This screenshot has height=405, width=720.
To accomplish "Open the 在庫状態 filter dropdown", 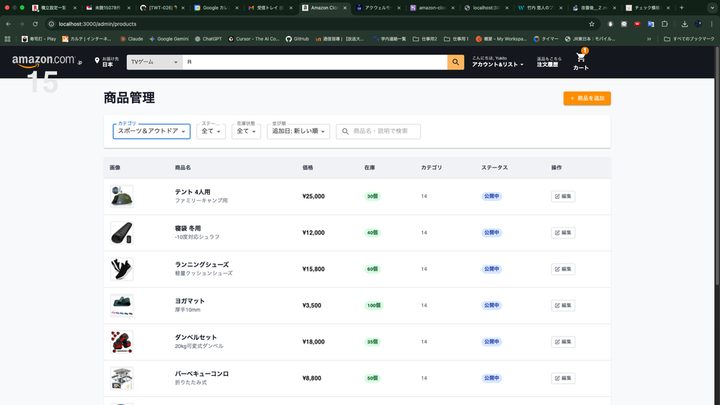I will coord(246,131).
